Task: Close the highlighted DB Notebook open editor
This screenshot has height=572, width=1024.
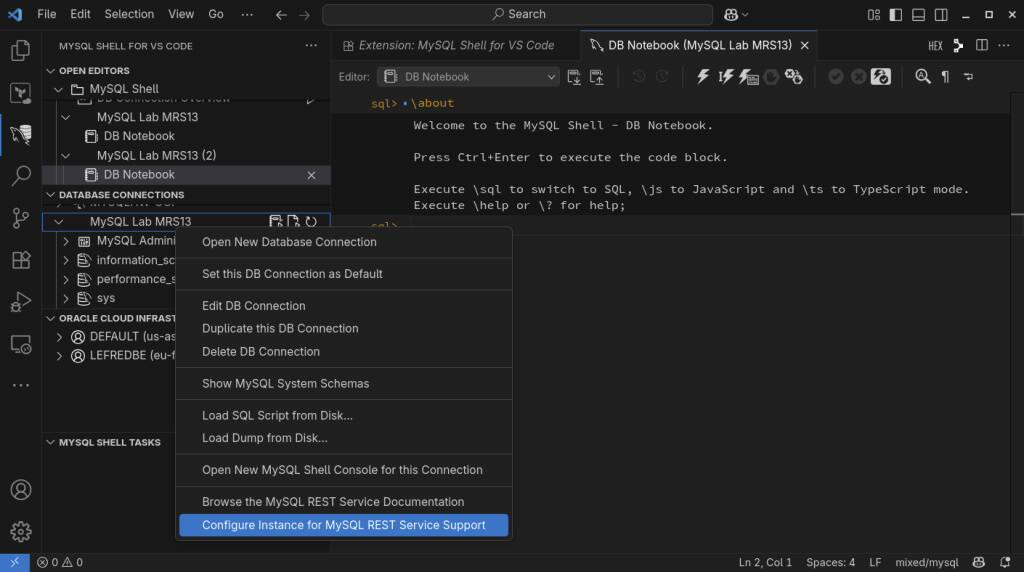Action: pyautogui.click(x=312, y=175)
